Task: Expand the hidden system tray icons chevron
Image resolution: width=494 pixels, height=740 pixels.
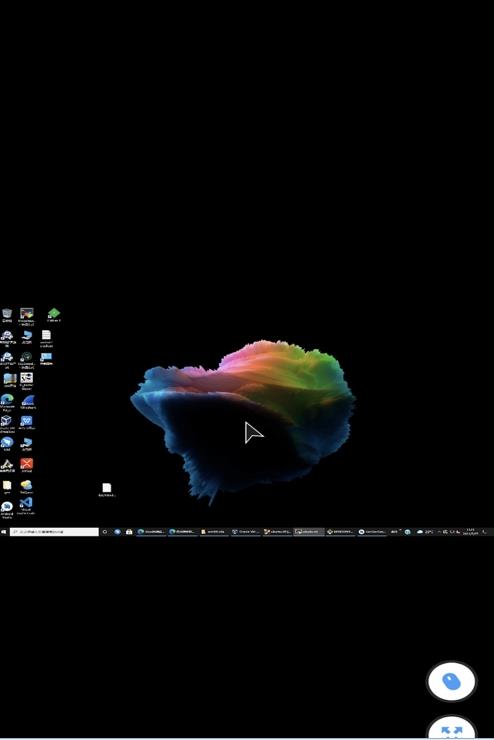Action: 439,532
